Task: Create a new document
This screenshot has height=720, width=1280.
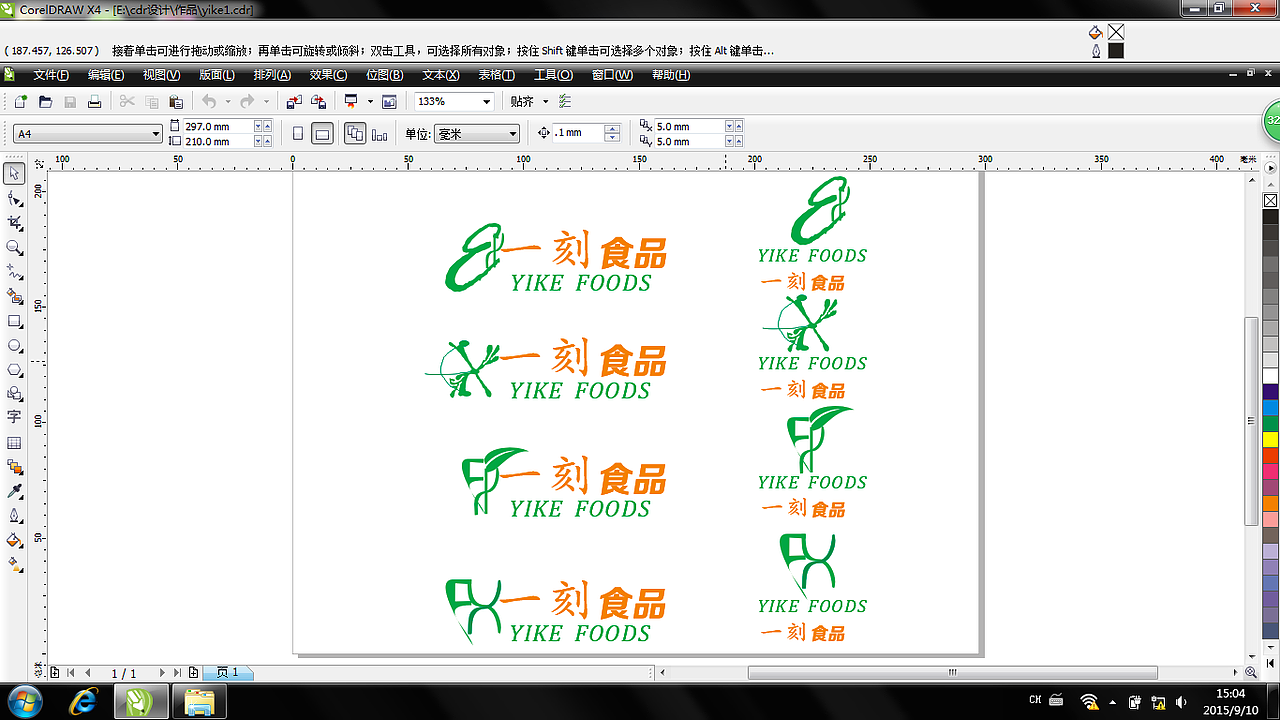Action: click(20, 101)
